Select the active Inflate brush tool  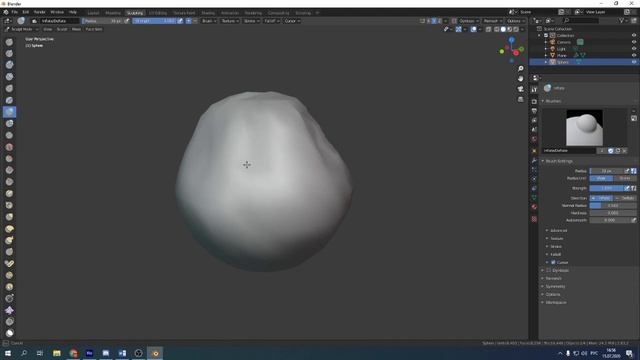click(9, 112)
